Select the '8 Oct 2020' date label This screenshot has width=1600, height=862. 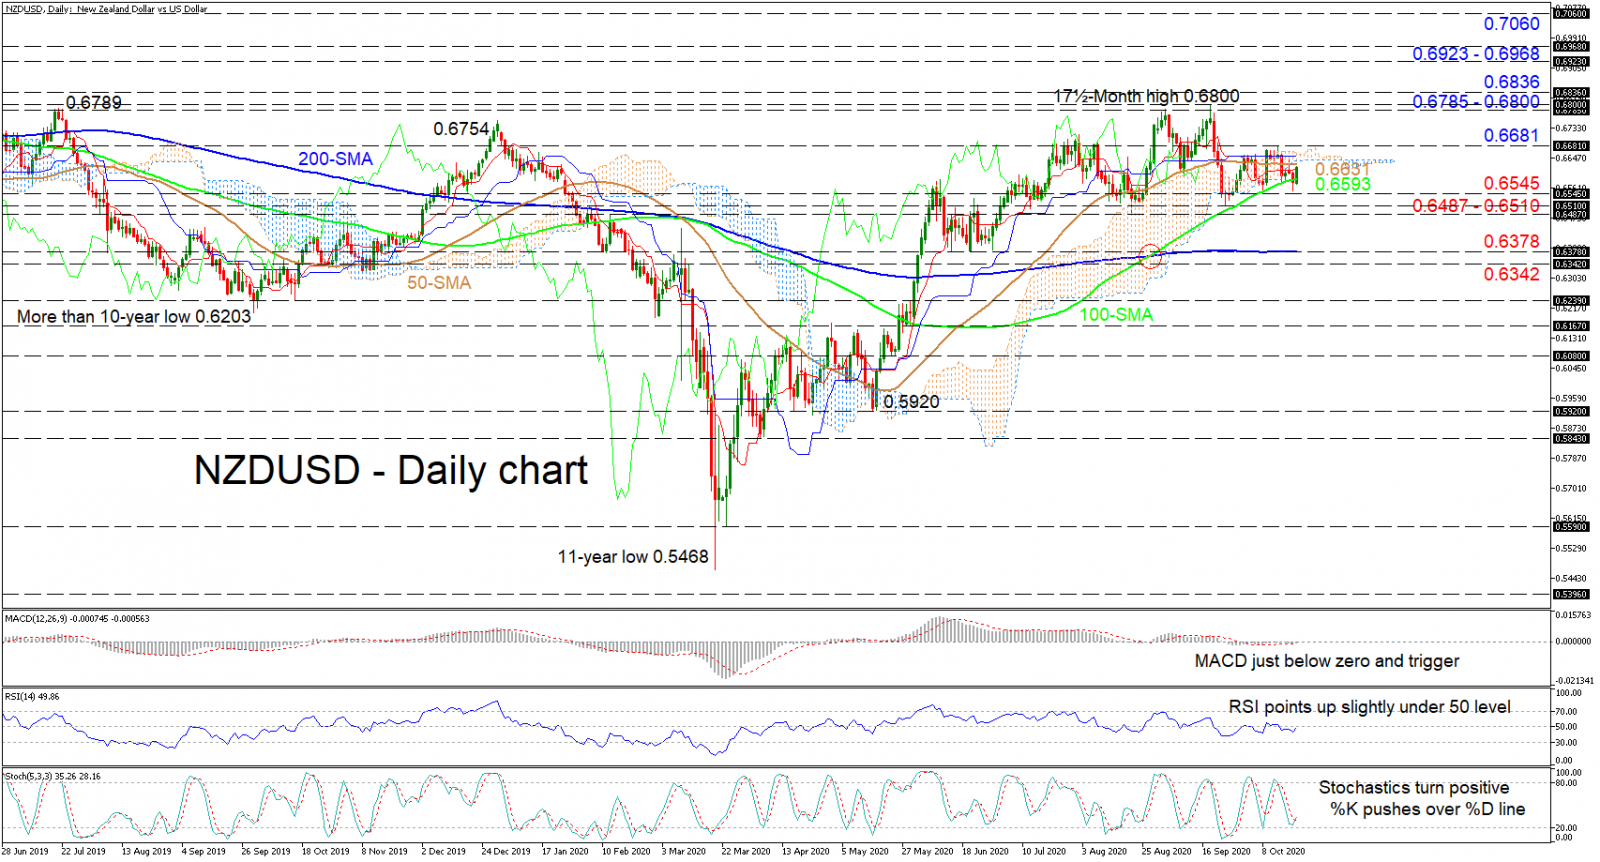[1283, 852]
